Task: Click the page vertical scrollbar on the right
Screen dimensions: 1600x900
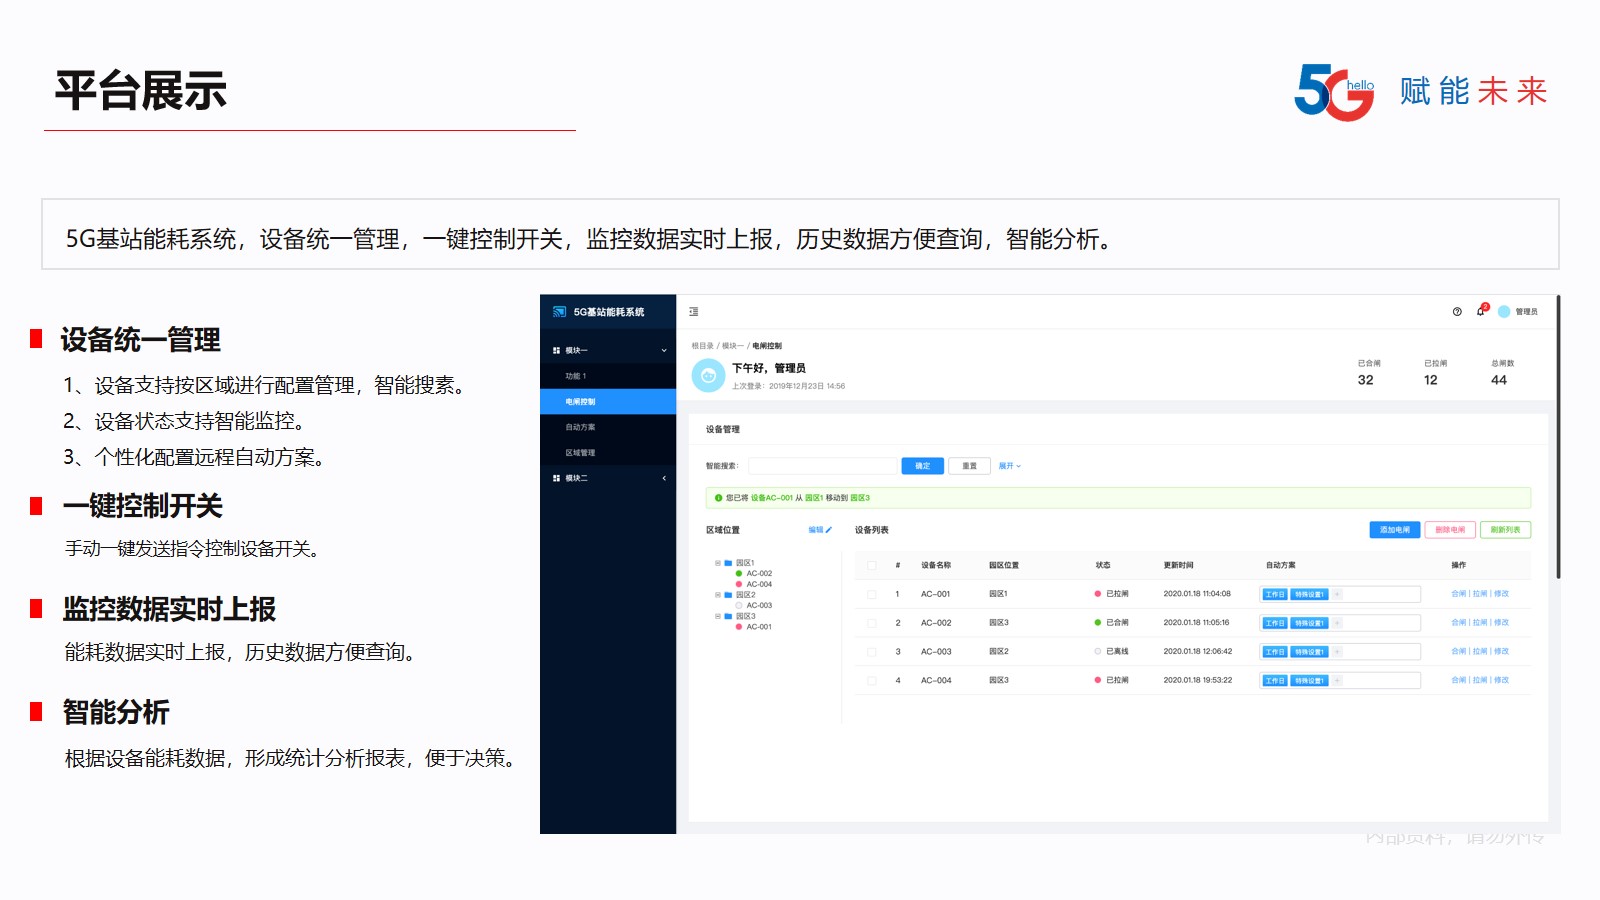Action: point(1557,437)
